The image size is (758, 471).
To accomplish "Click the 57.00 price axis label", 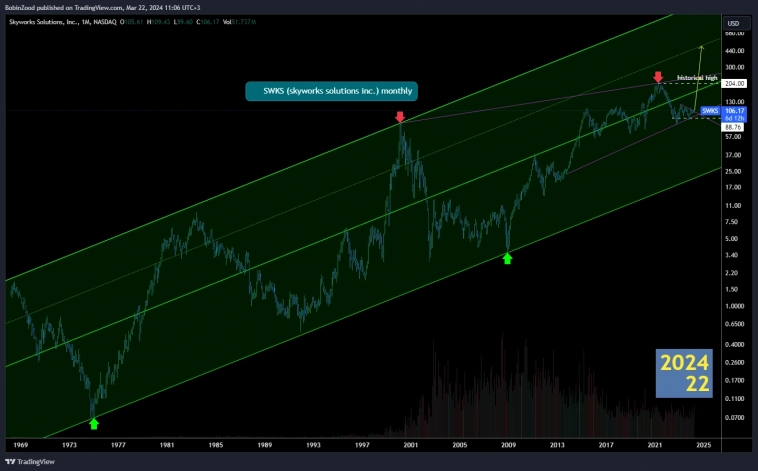I will [x=733, y=137].
